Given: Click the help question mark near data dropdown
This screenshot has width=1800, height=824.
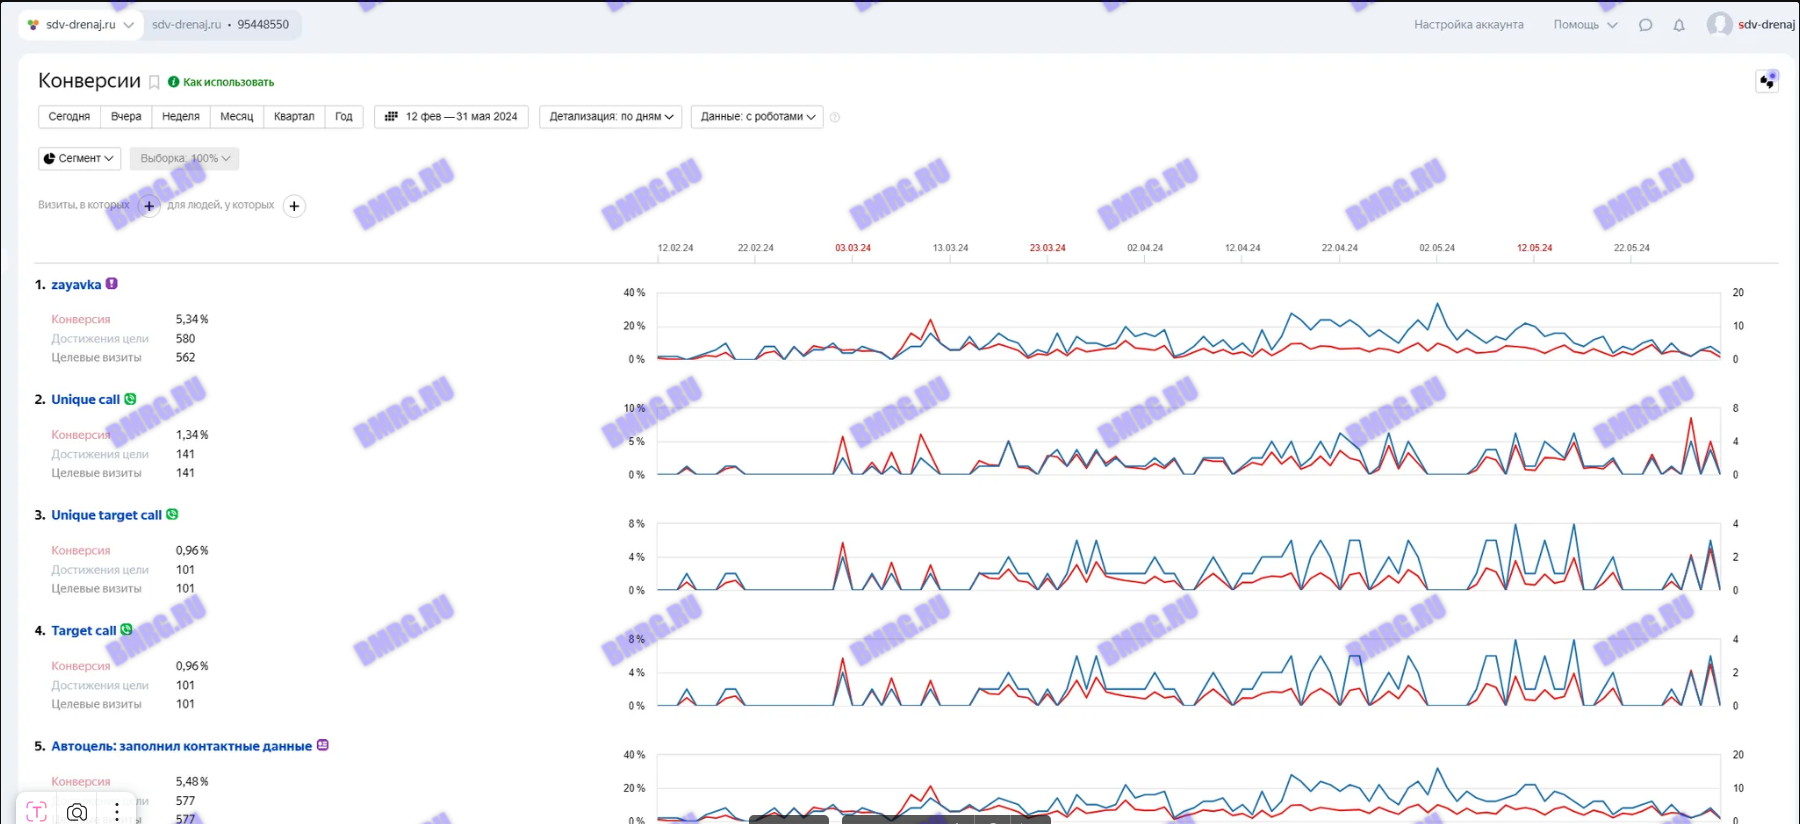Looking at the screenshot, I should click(x=835, y=117).
